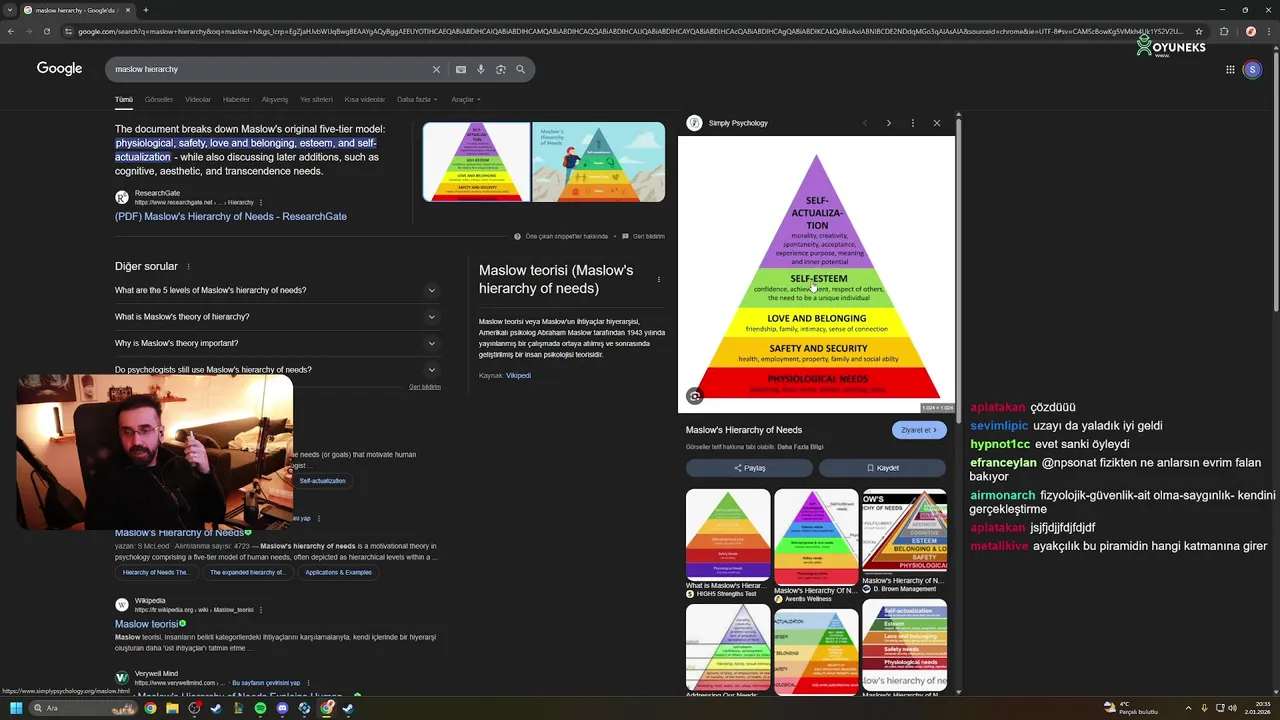
Task: Open options for Maslow teorisi knowledge panel
Action: [x=658, y=279]
